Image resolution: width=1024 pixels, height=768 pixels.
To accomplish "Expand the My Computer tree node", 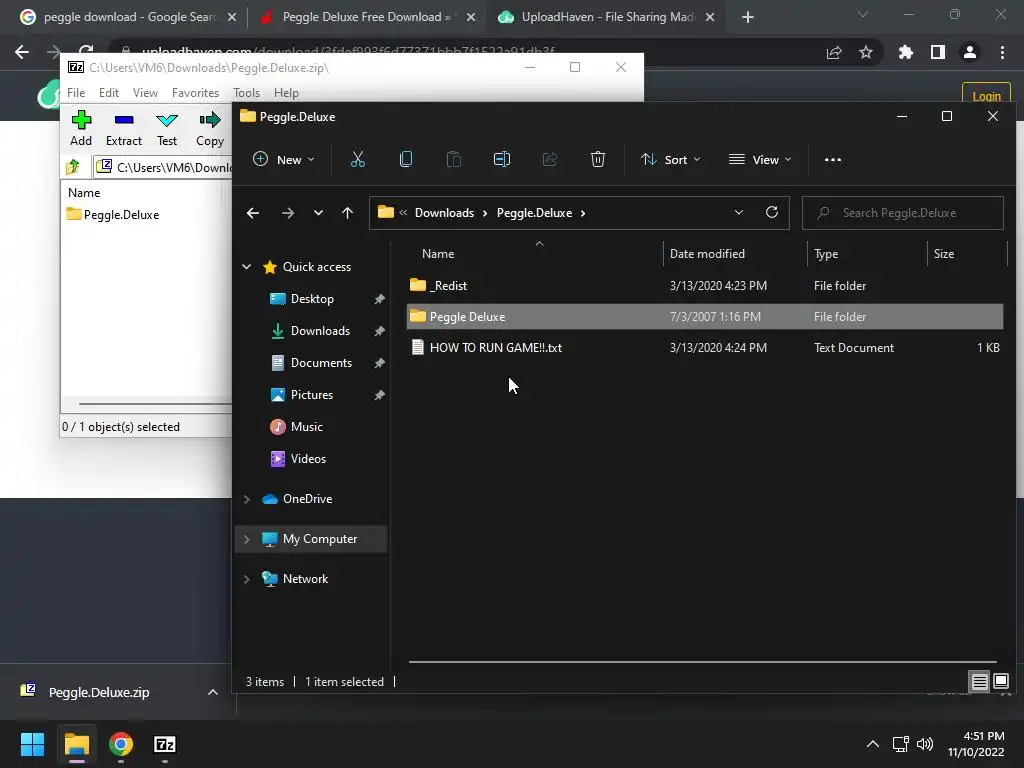I will [x=247, y=539].
